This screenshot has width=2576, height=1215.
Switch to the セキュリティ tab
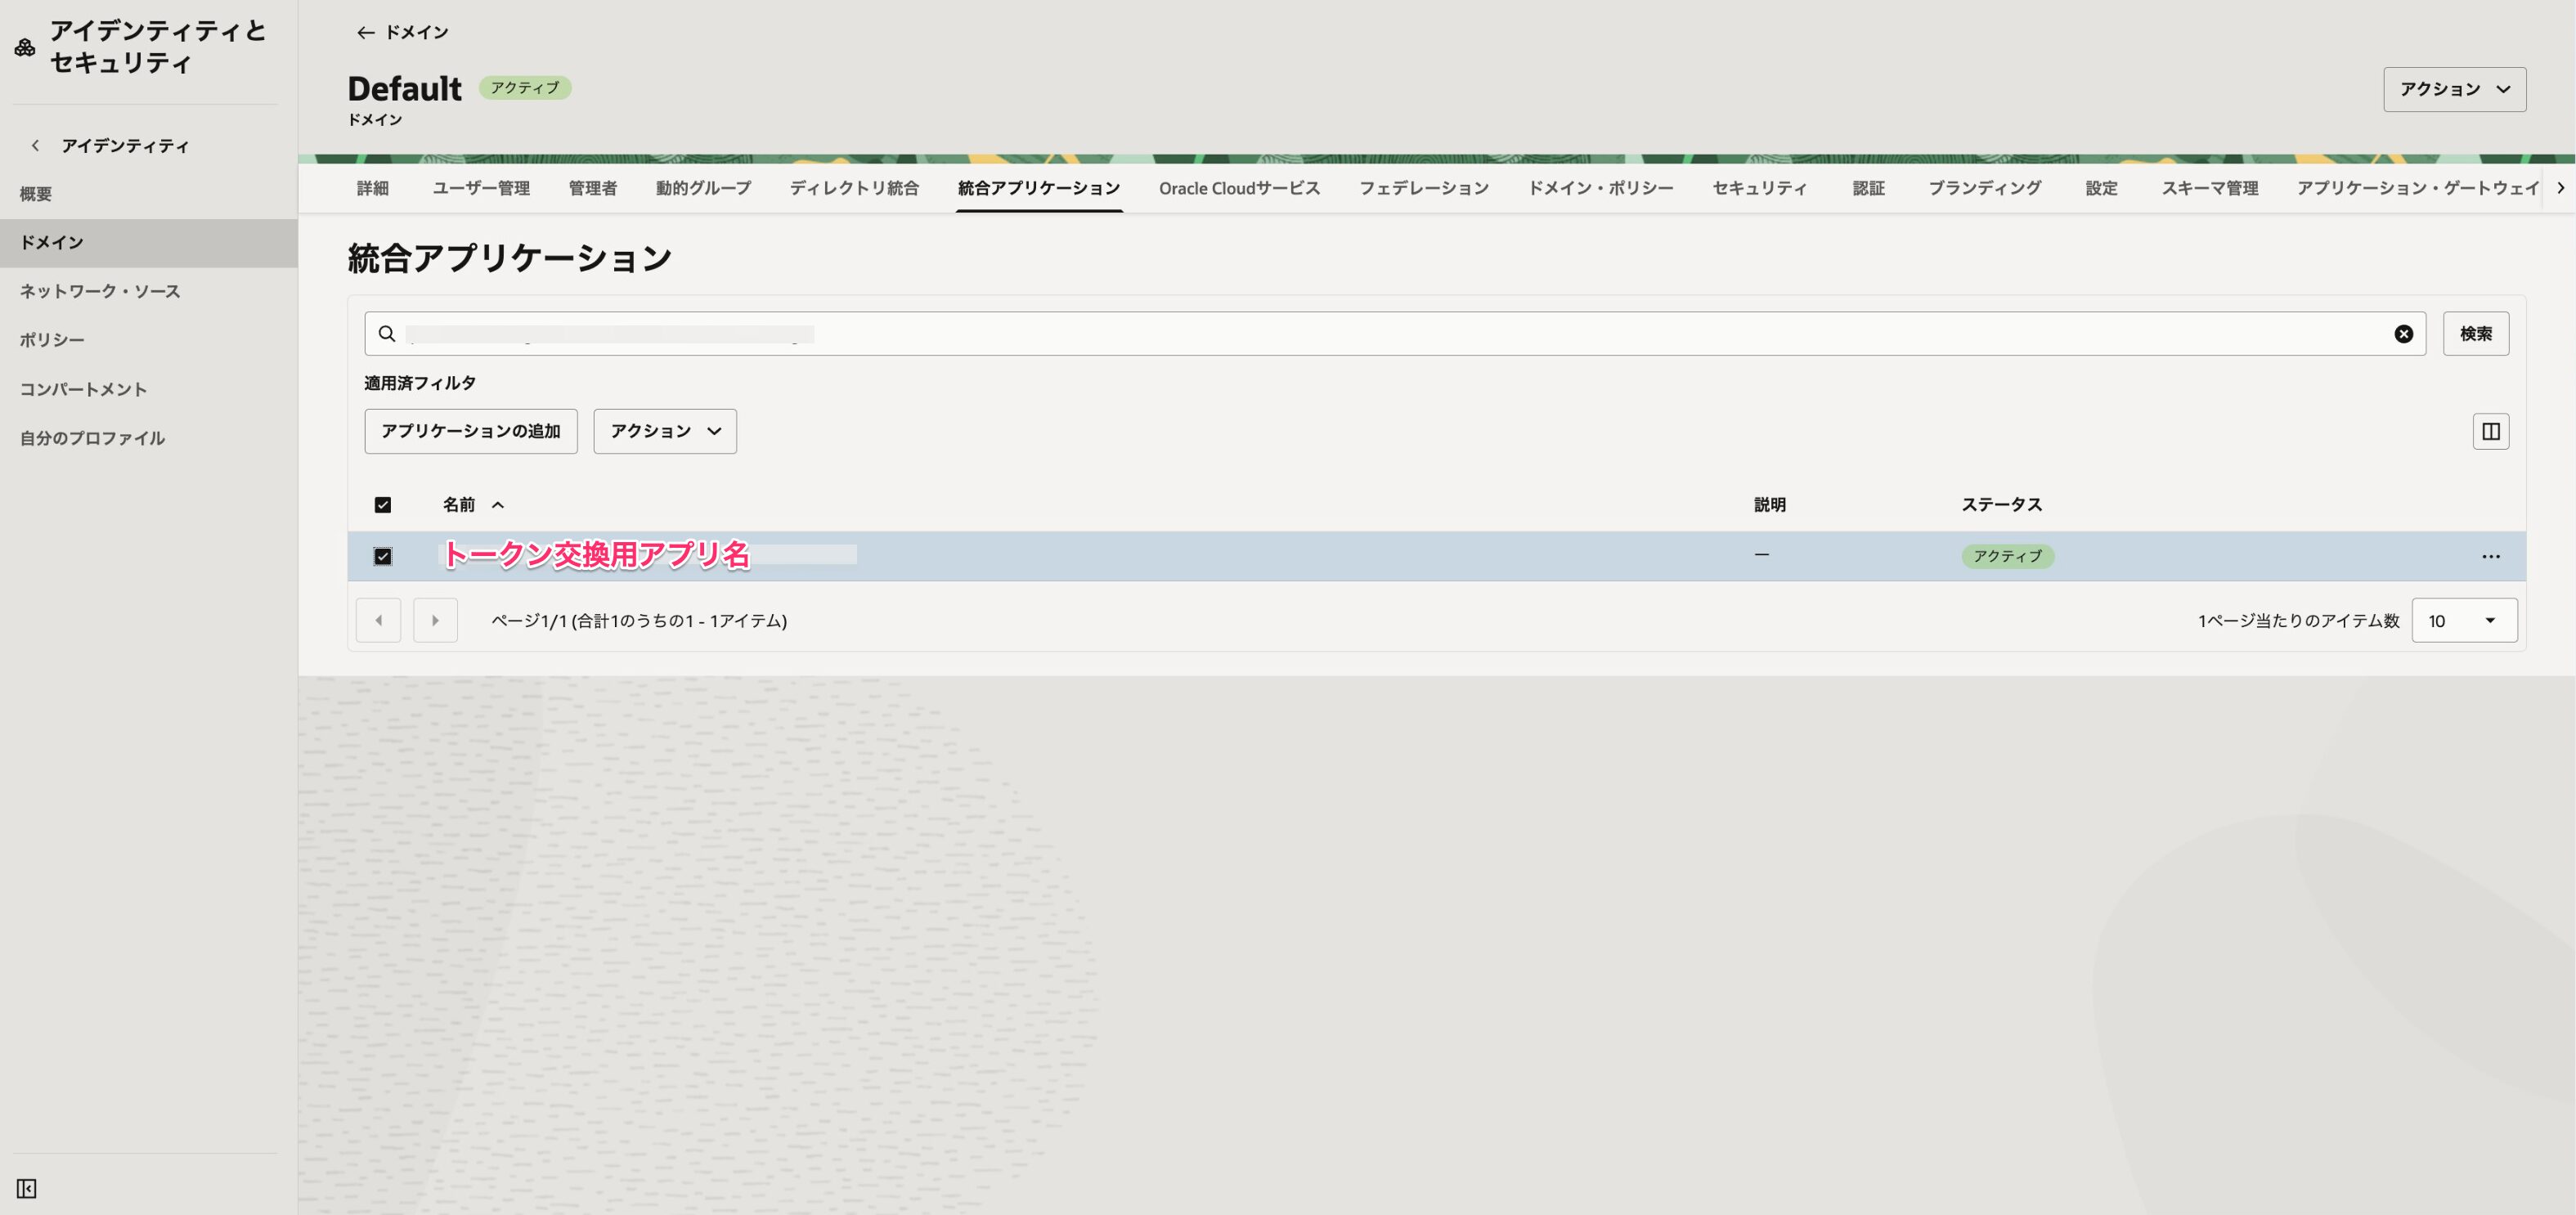click(1759, 188)
